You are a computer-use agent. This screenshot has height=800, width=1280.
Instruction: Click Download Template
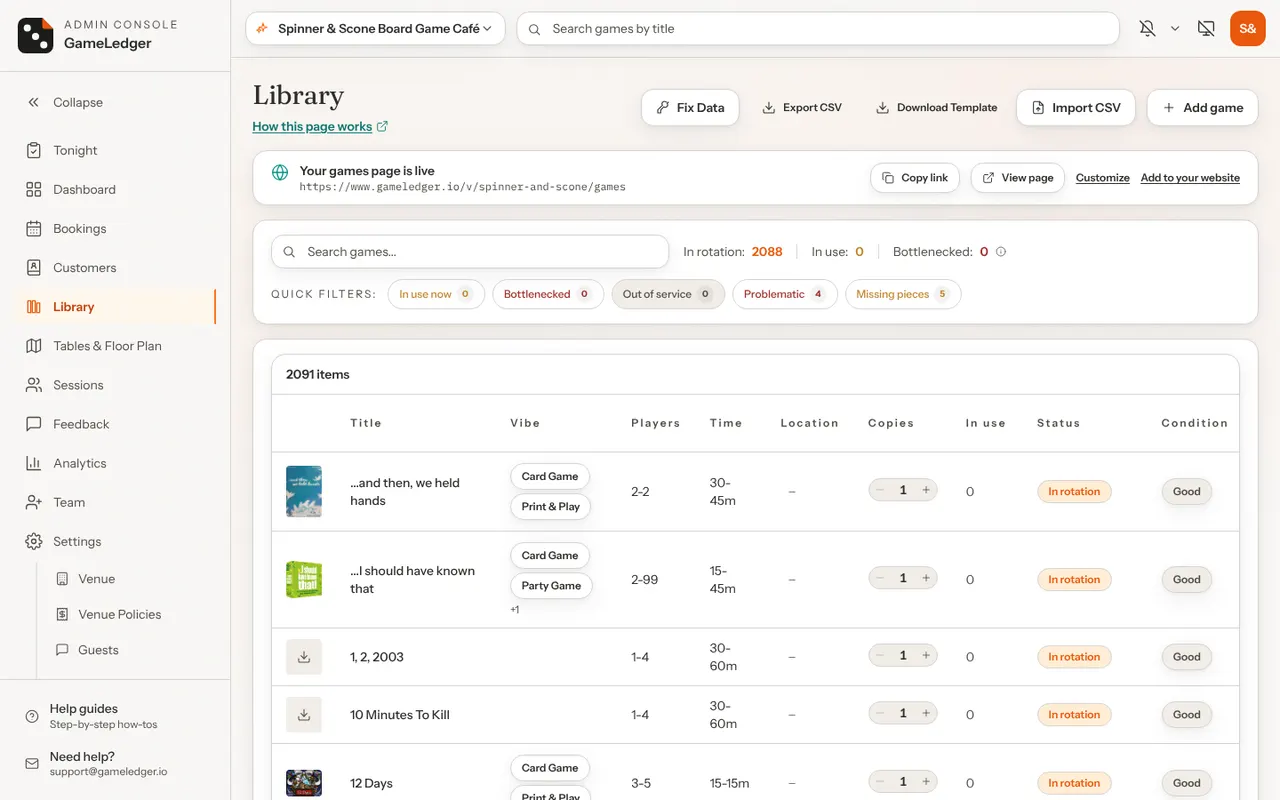coord(936,108)
